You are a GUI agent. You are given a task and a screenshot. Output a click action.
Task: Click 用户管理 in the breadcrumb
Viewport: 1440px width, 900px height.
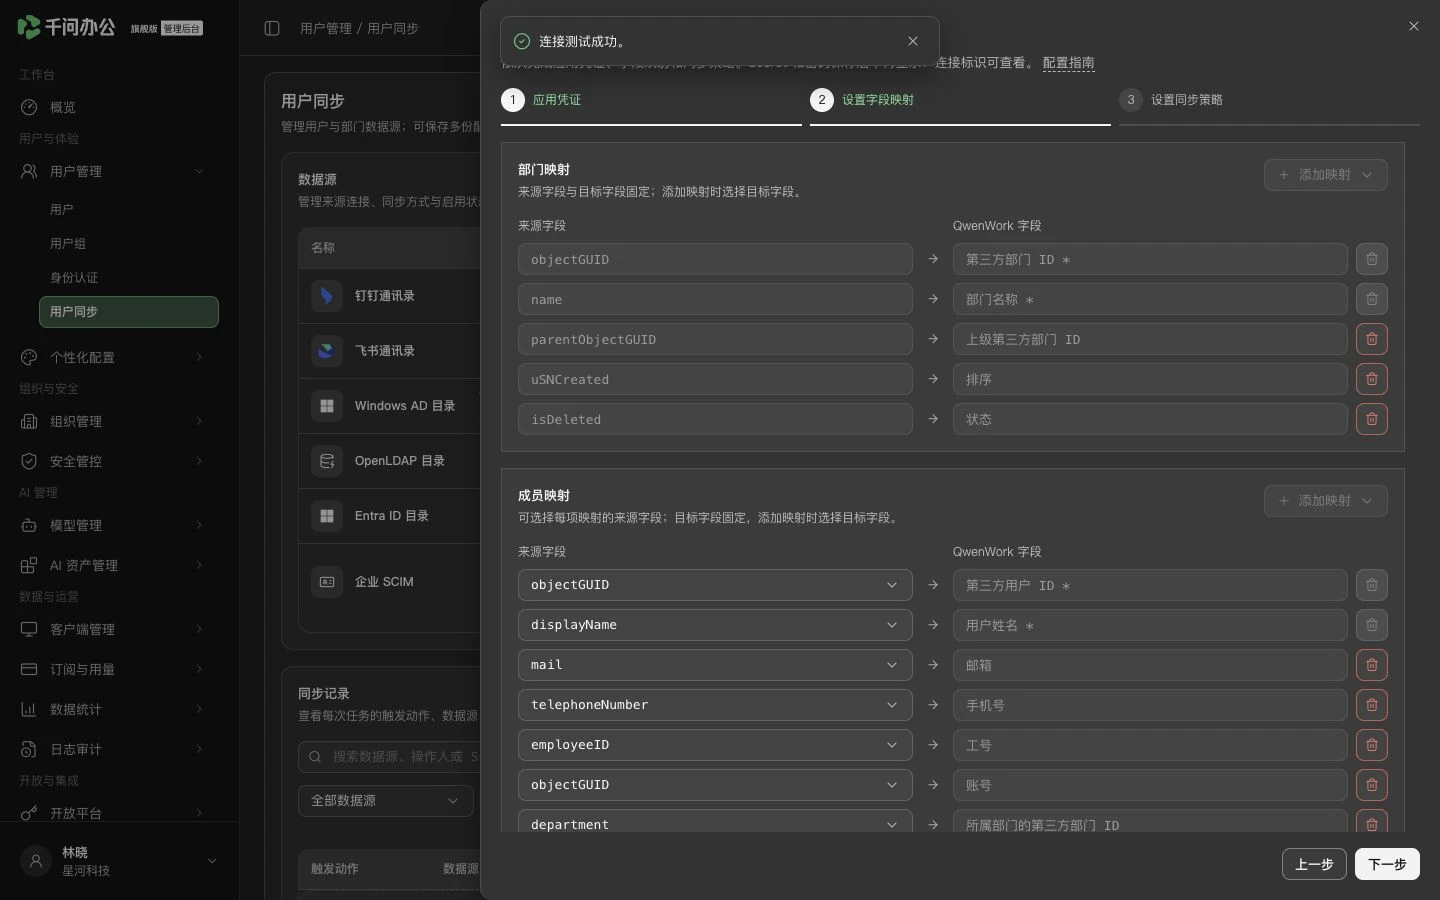pyautogui.click(x=326, y=28)
